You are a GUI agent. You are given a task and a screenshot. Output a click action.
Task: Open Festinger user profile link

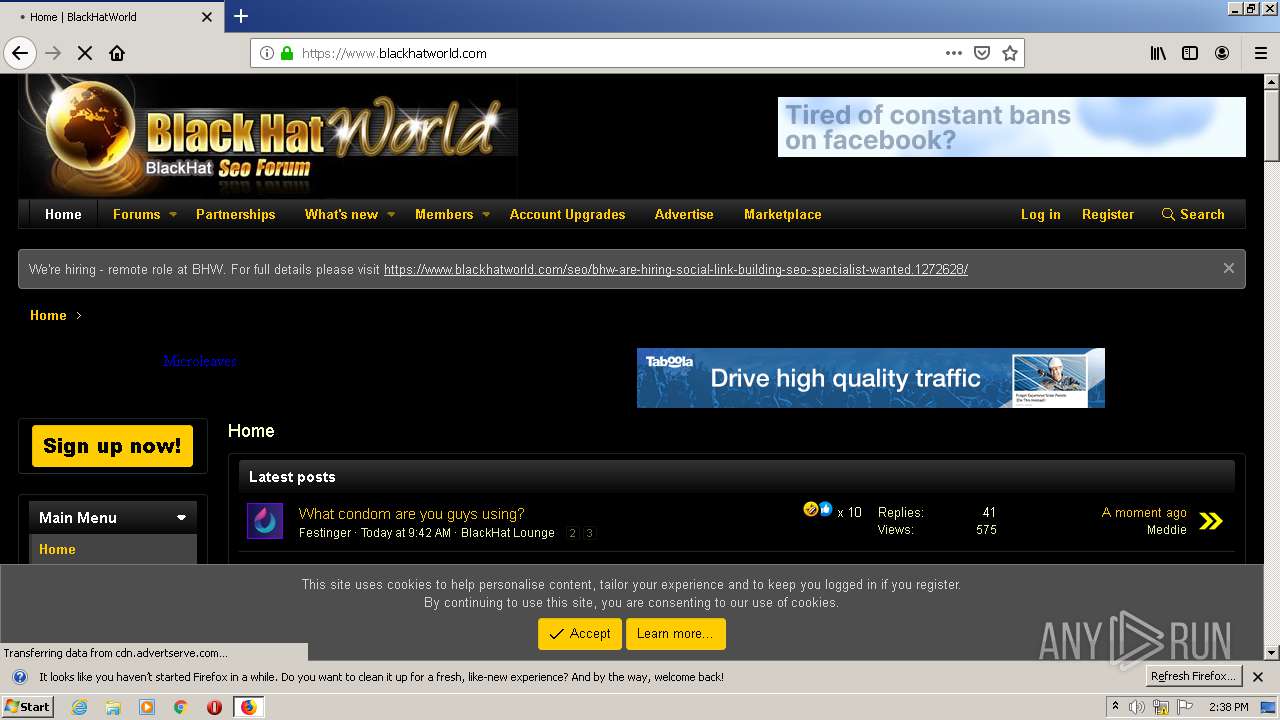coord(325,533)
